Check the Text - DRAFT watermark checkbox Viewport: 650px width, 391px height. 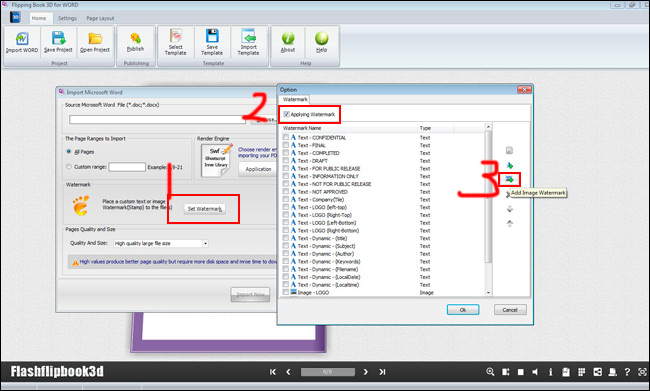coord(286,160)
